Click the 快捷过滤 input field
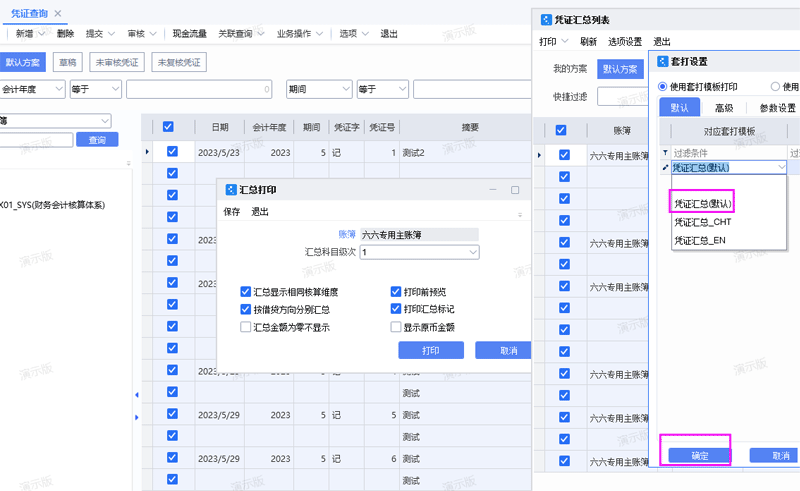 tap(622, 96)
